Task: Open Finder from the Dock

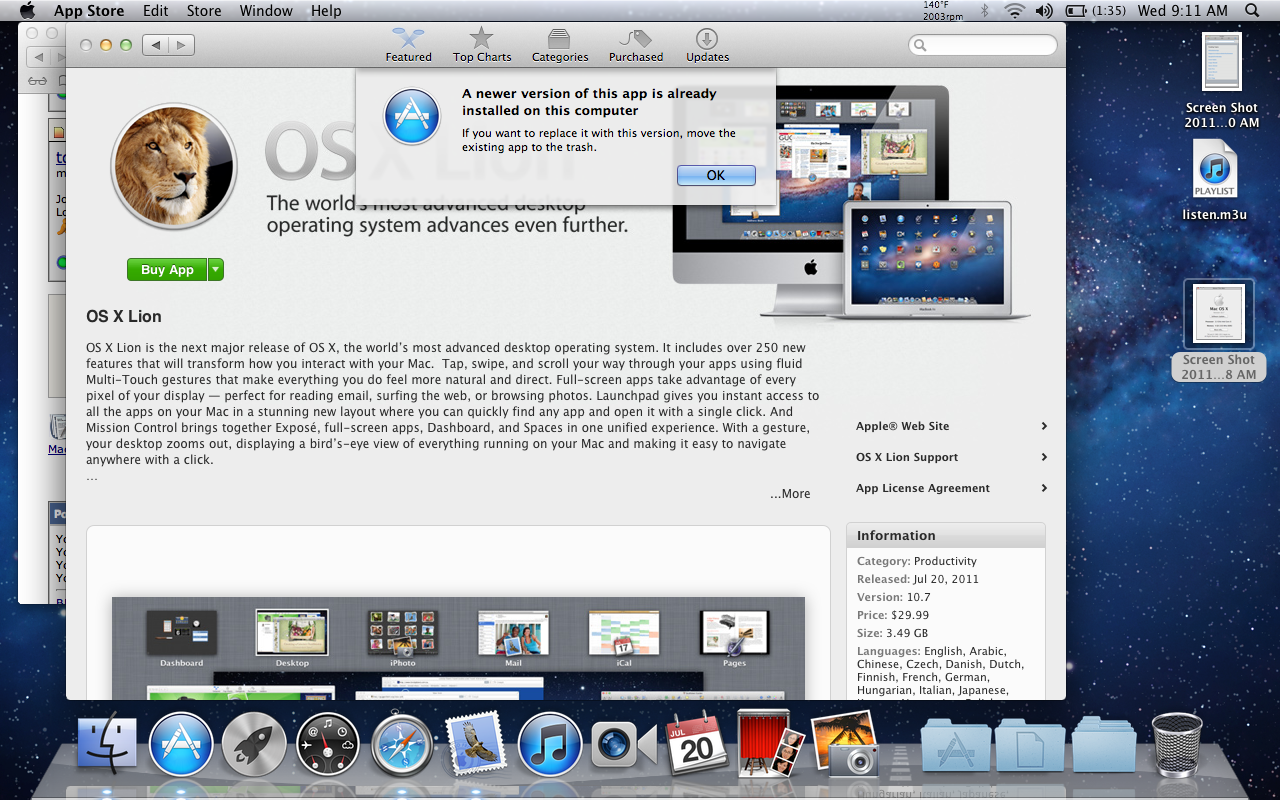Action: pyautogui.click(x=107, y=745)
